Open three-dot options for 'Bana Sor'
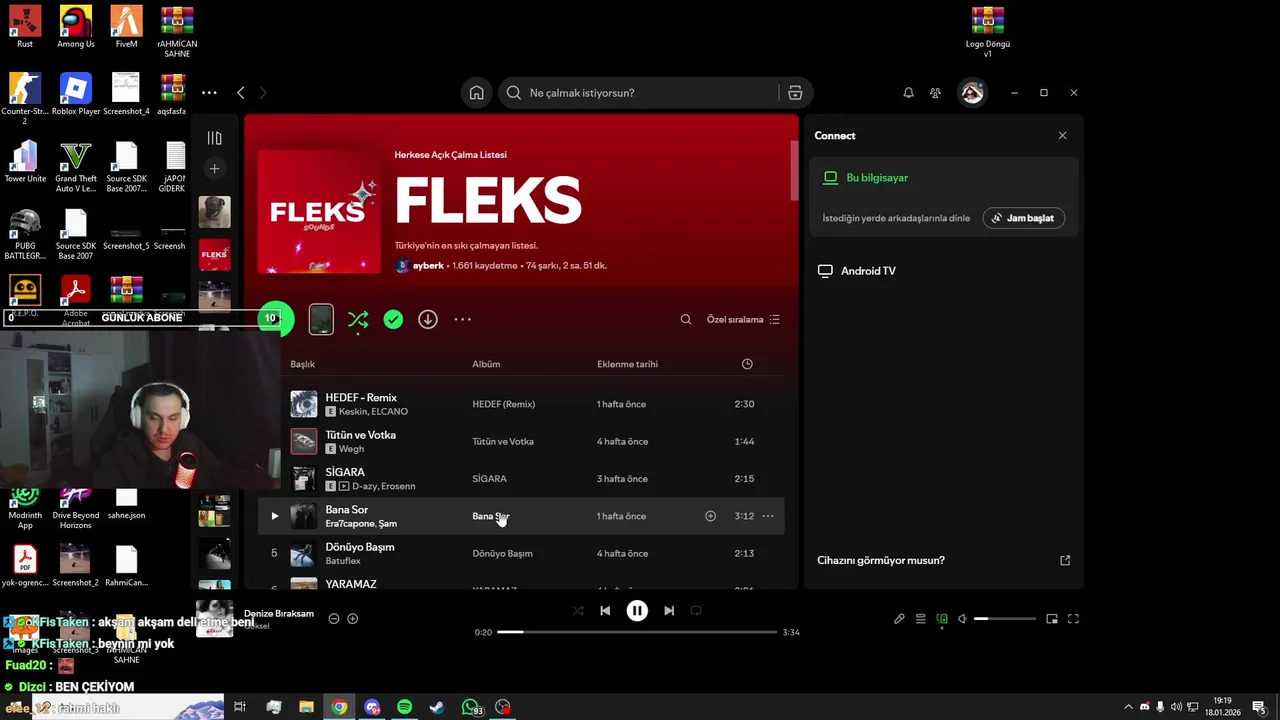The width and height of the screenshot is (1280, 720). [x=768, y=516]
